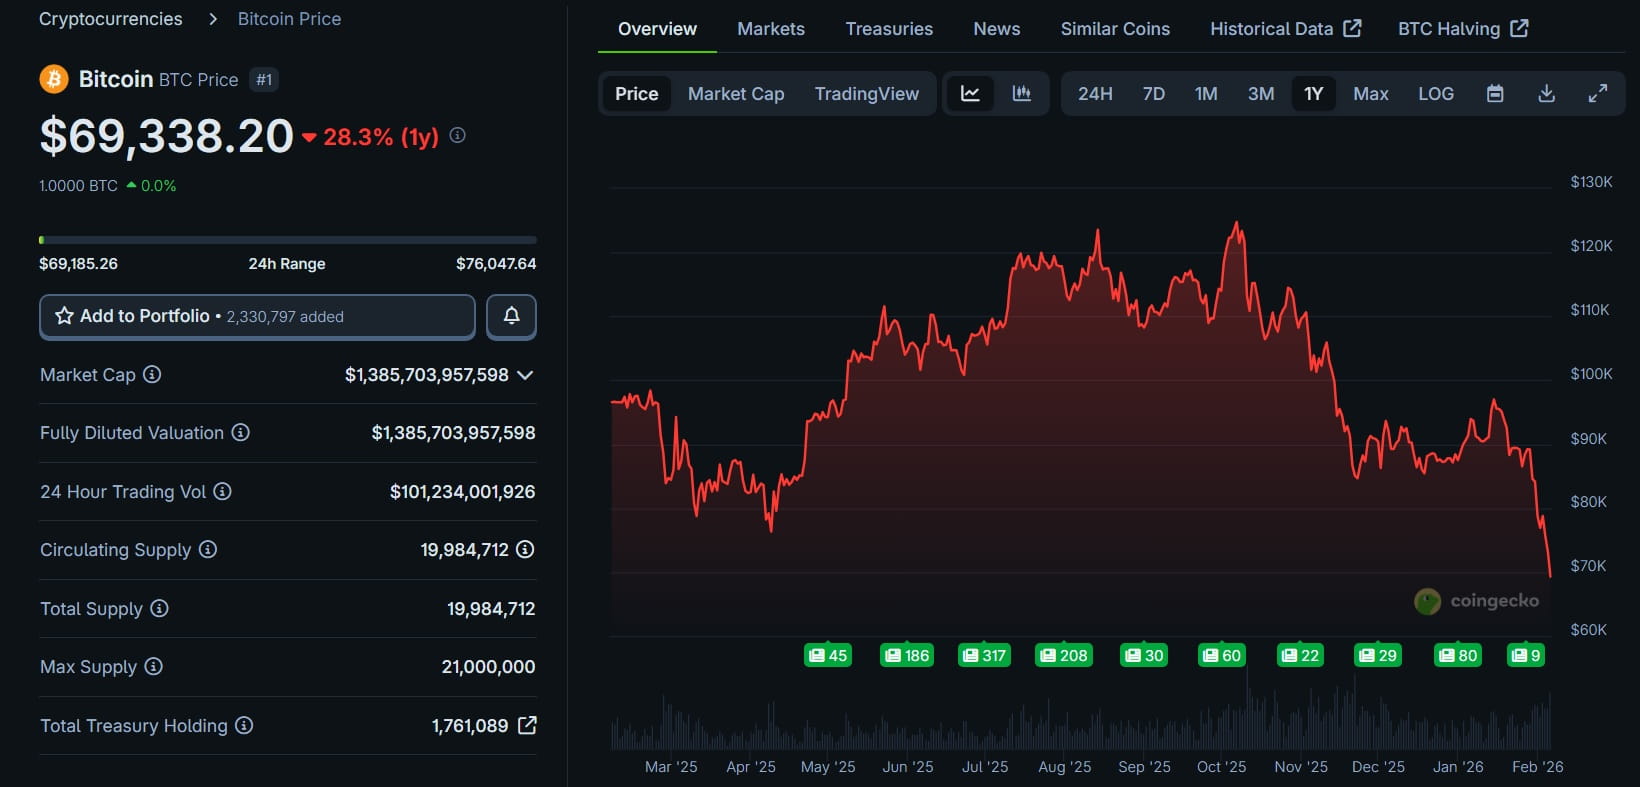Screen dimensions: 1640x787
Task: Open Total Treasury Holding external link icon
Action: click(x=527, y=725)
